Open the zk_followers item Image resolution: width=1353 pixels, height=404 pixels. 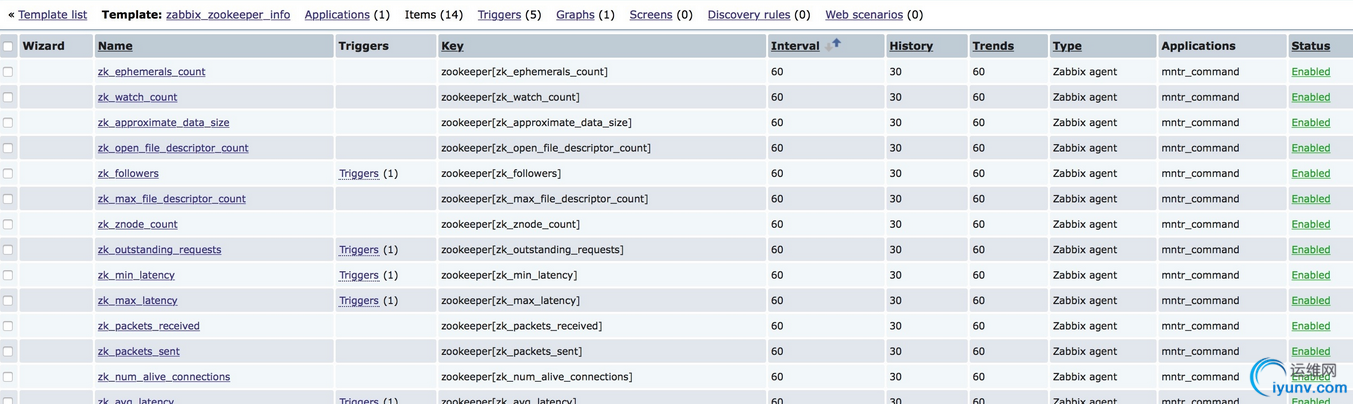point(128,173)
